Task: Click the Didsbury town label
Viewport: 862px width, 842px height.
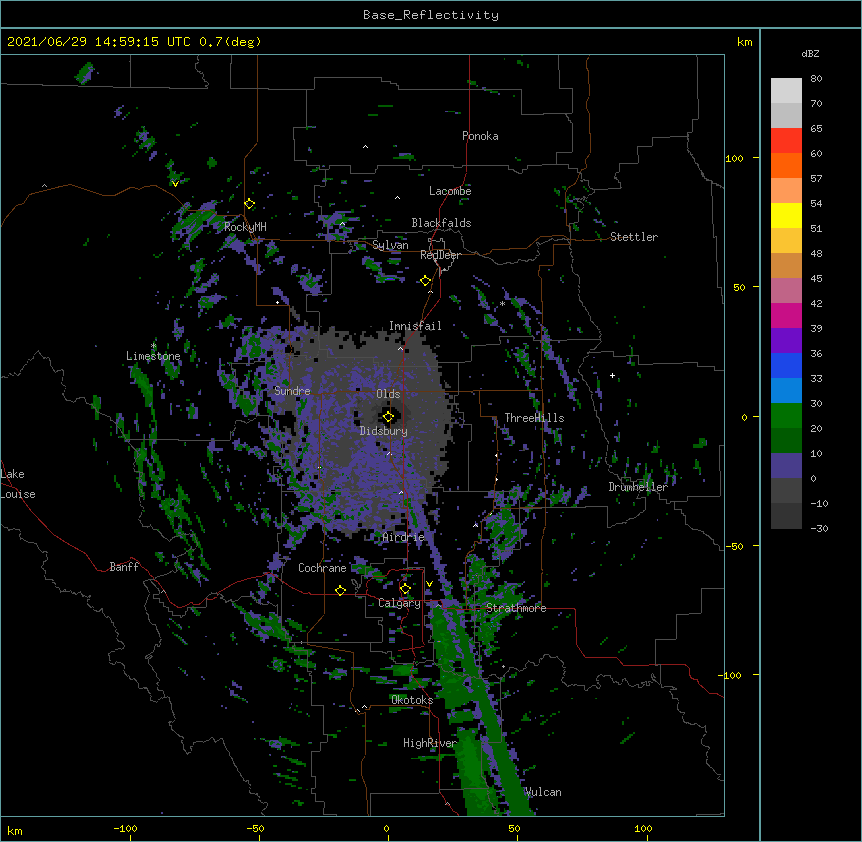Action: click(384, 431)
